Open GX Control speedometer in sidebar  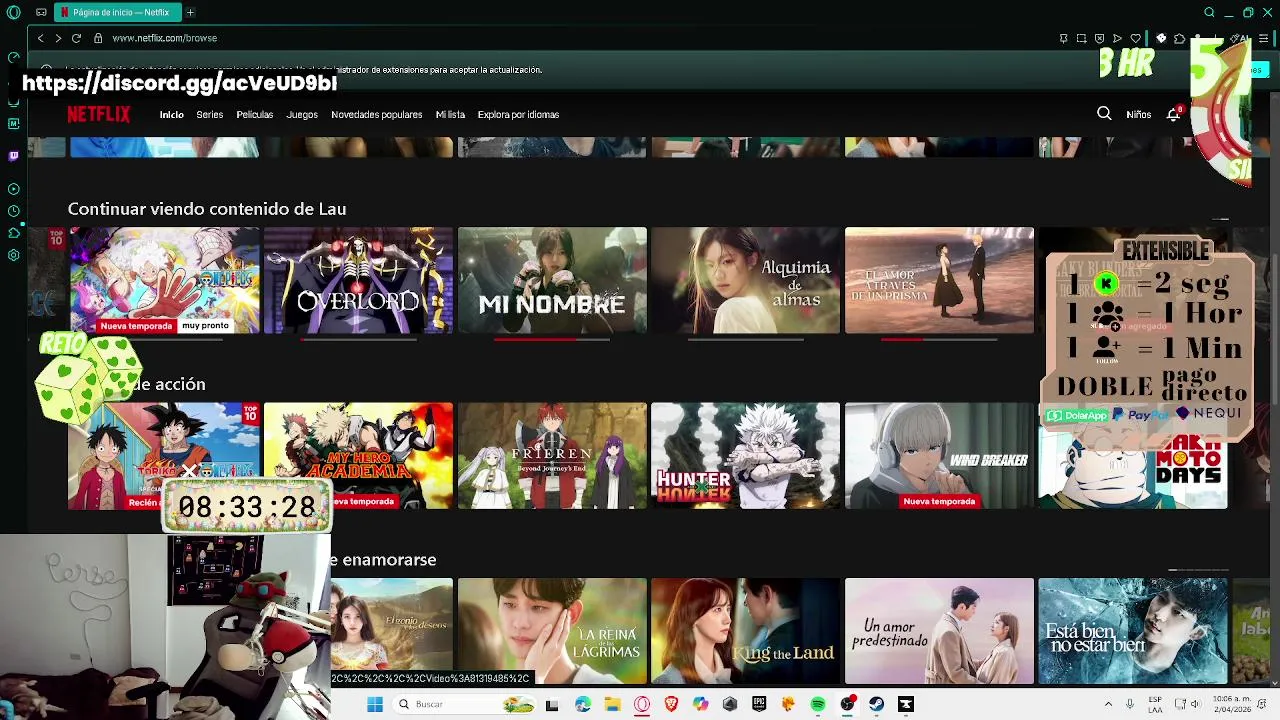(13, 57)
